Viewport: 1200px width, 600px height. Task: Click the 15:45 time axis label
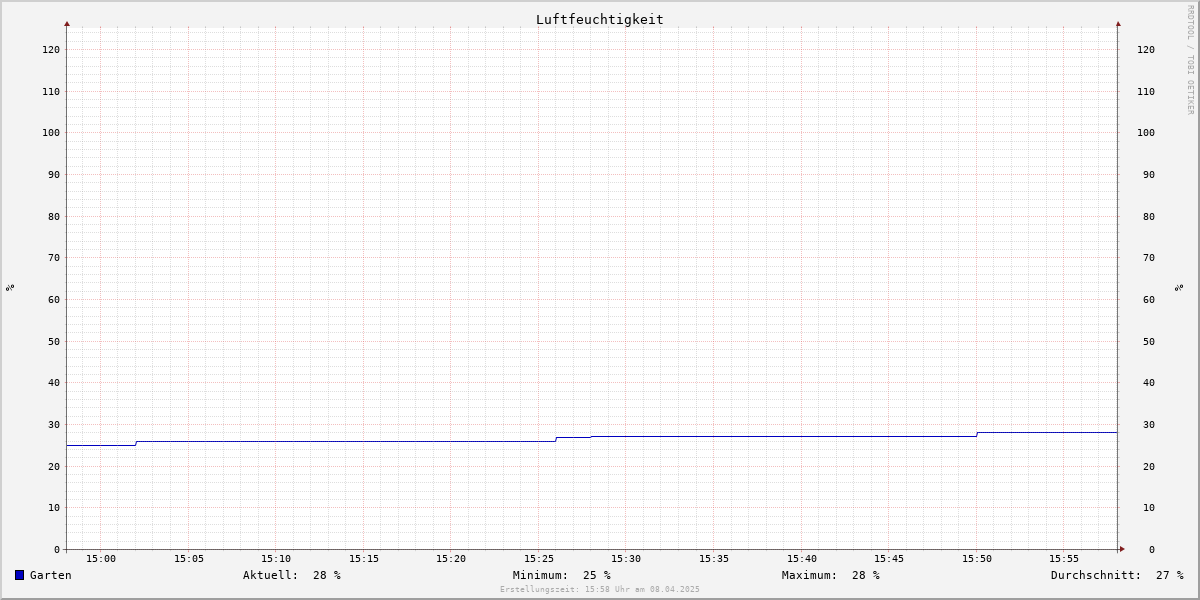pyautogui.click(x=889, y=558)
